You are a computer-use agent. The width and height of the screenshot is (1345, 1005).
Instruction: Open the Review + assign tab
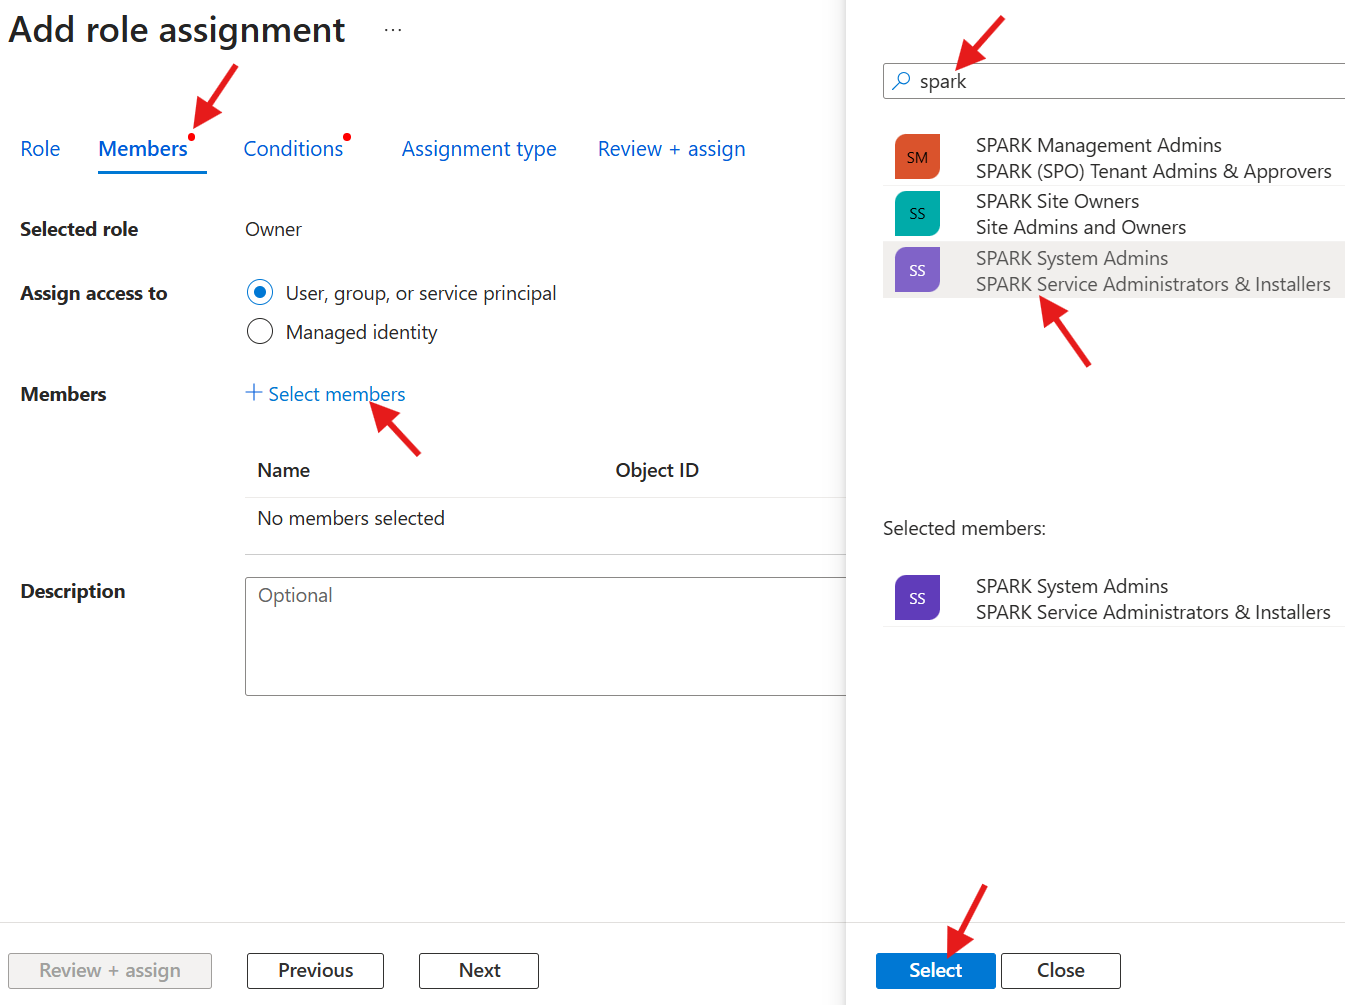coord(671,149)
